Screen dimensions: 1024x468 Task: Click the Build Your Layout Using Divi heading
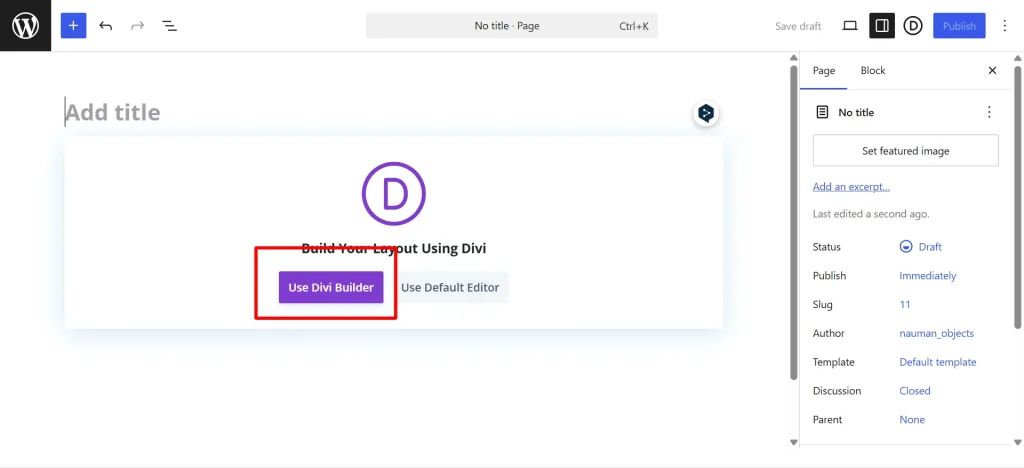point(394,248)
